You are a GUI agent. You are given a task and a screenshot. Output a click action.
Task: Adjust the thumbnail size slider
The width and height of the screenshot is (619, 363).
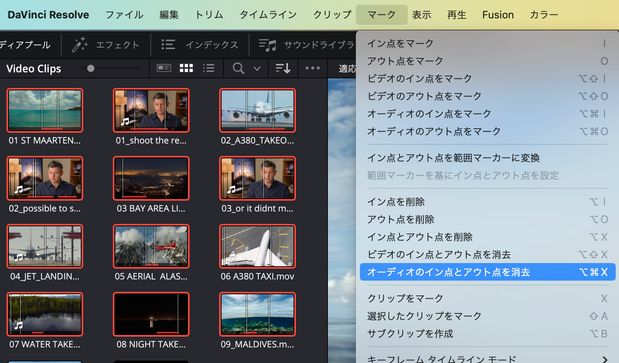[90, 68]
